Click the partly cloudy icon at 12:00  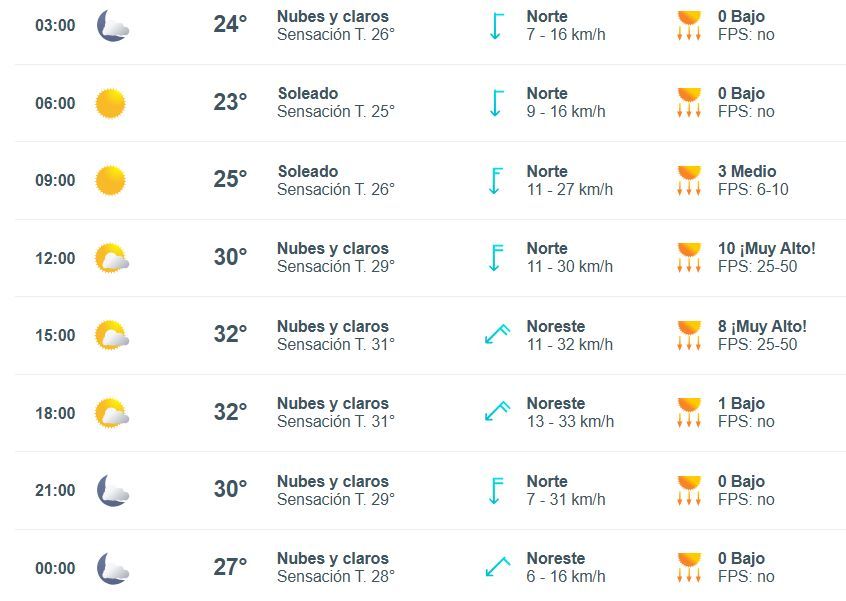112,258
